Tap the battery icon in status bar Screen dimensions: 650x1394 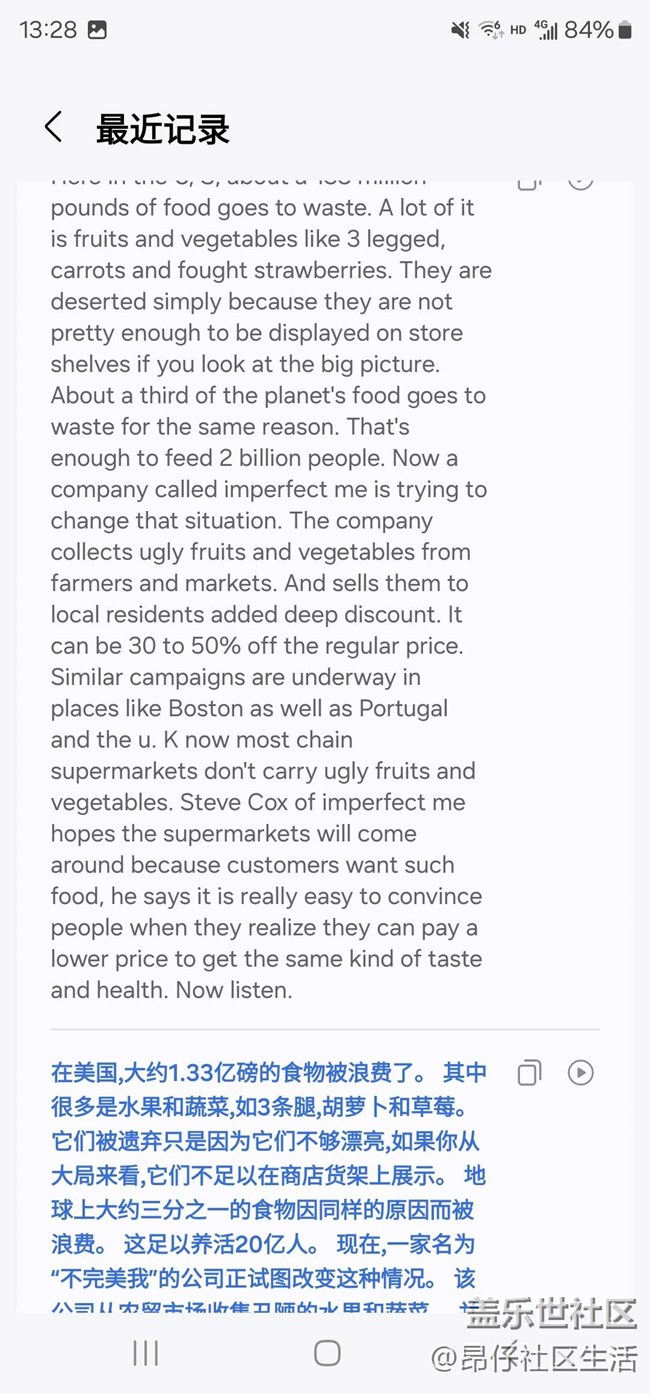625,30
